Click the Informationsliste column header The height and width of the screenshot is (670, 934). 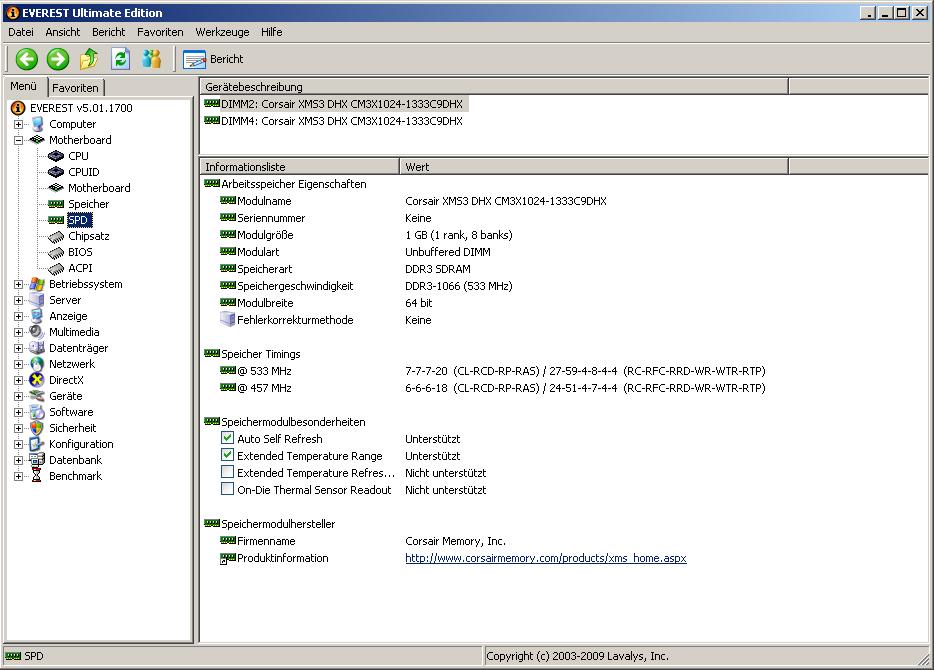click(x=300, y=167)
